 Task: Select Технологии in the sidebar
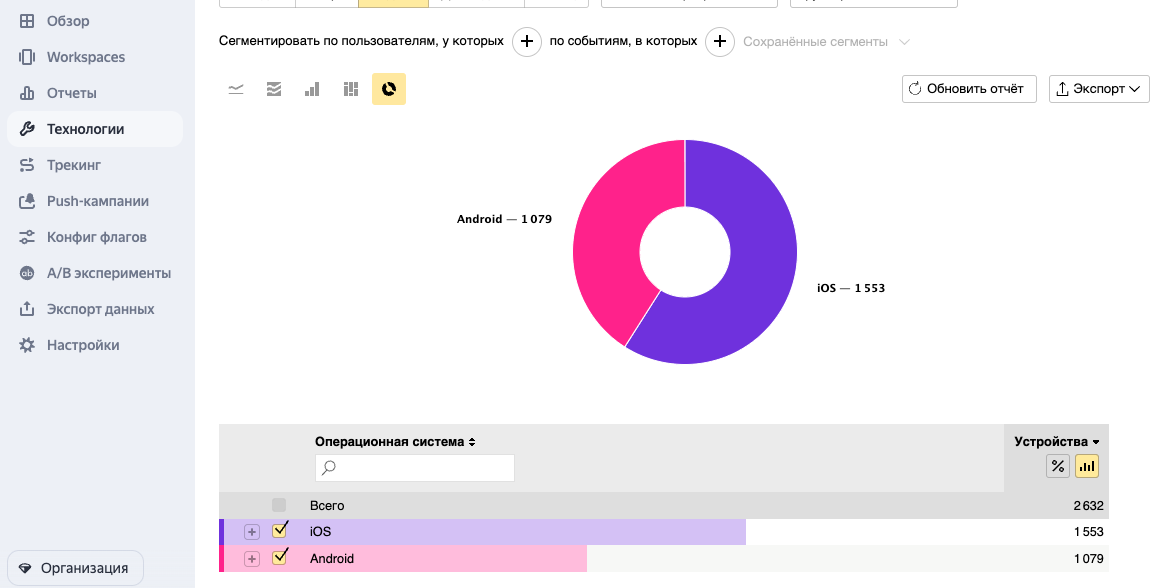pos(94,129)
